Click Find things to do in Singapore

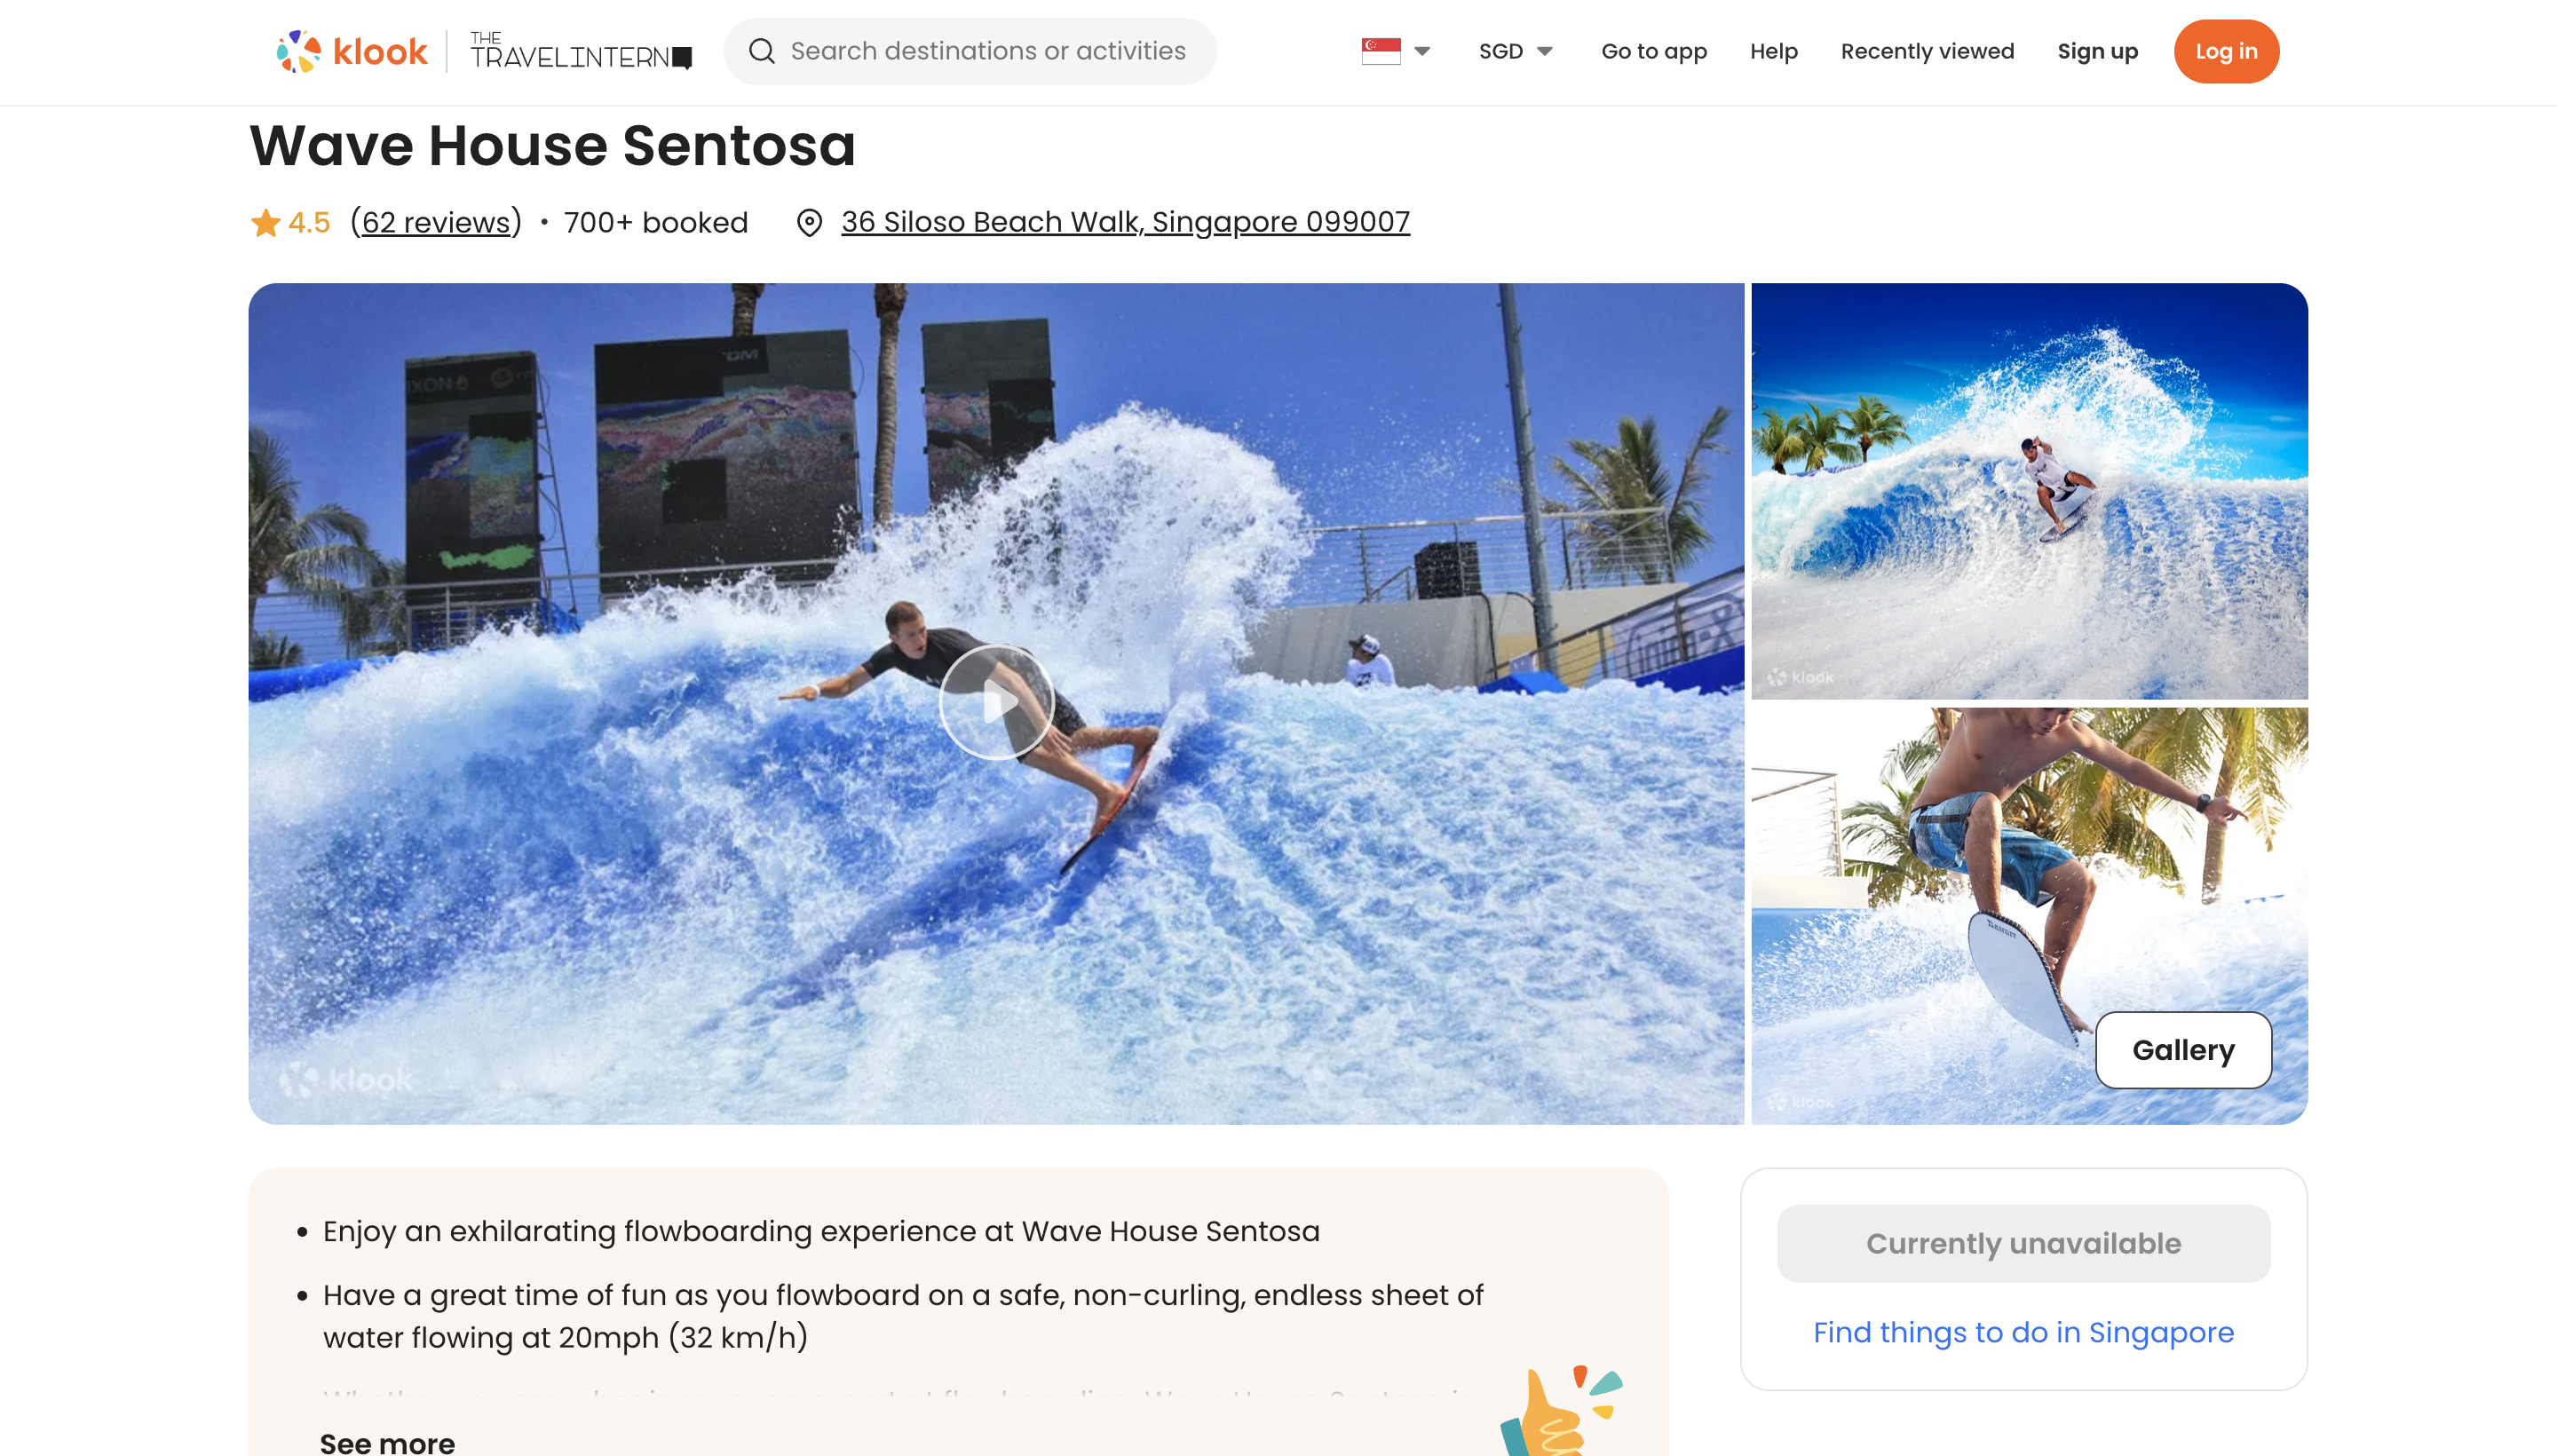coord(2023,1332)
